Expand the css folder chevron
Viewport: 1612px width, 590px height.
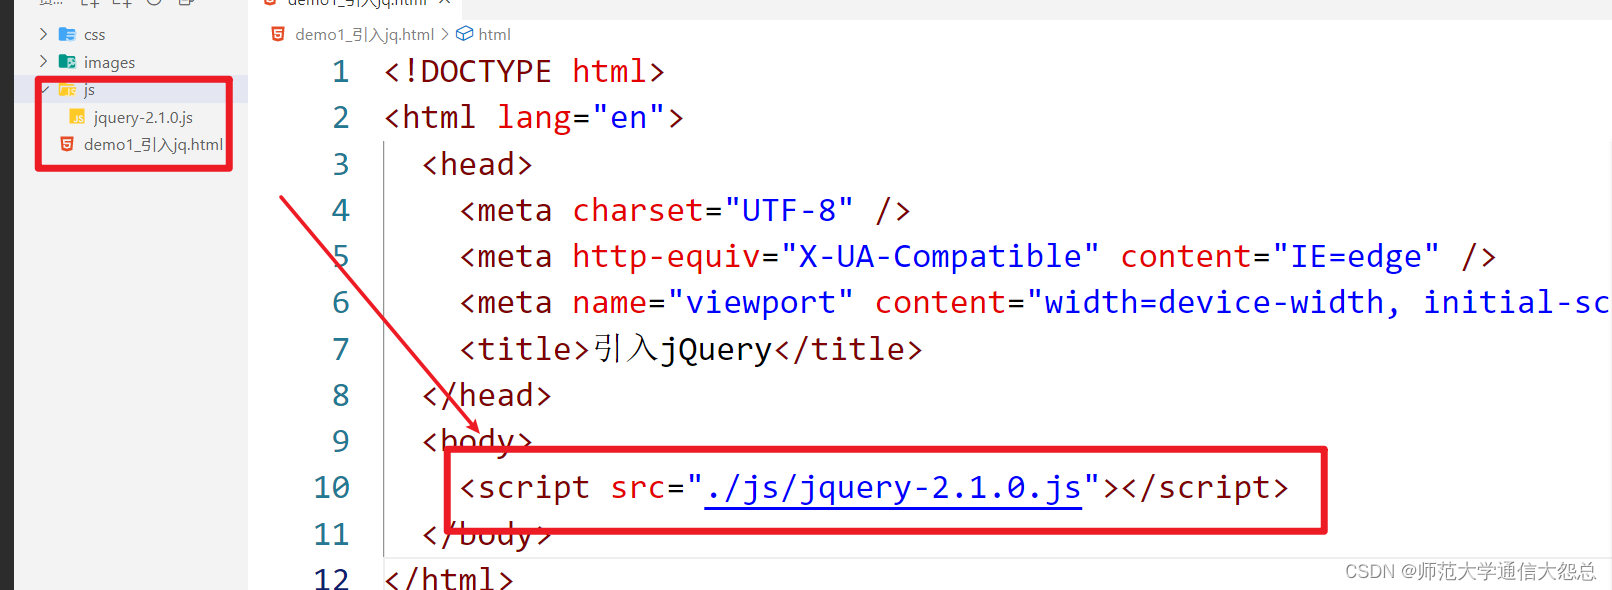pos(43,34)
